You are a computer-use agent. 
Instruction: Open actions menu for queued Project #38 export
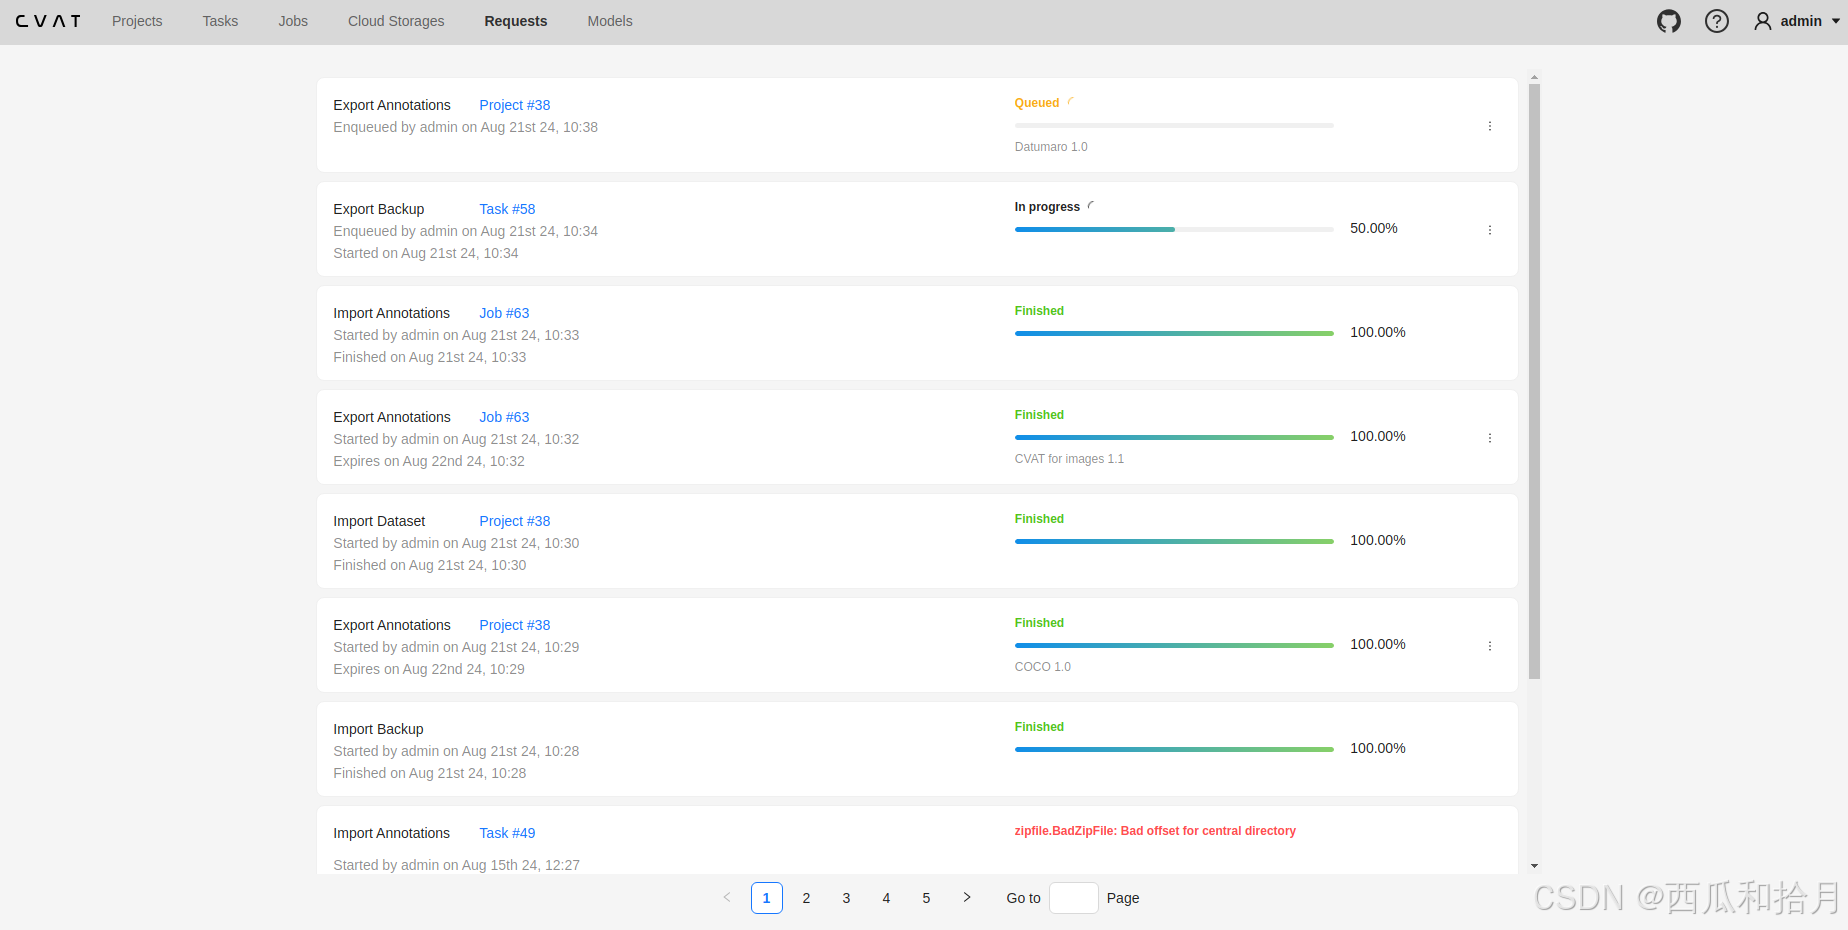click(x=1489, y=126)
